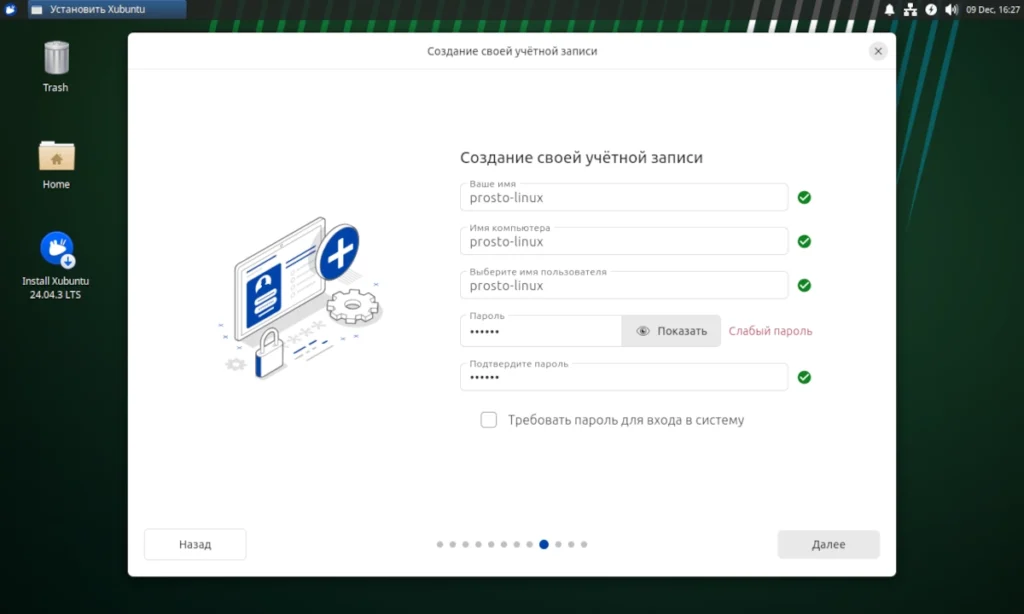Click the green checkmark beside Имя компьютера
Screen dimensions: 1024x614
805,242
